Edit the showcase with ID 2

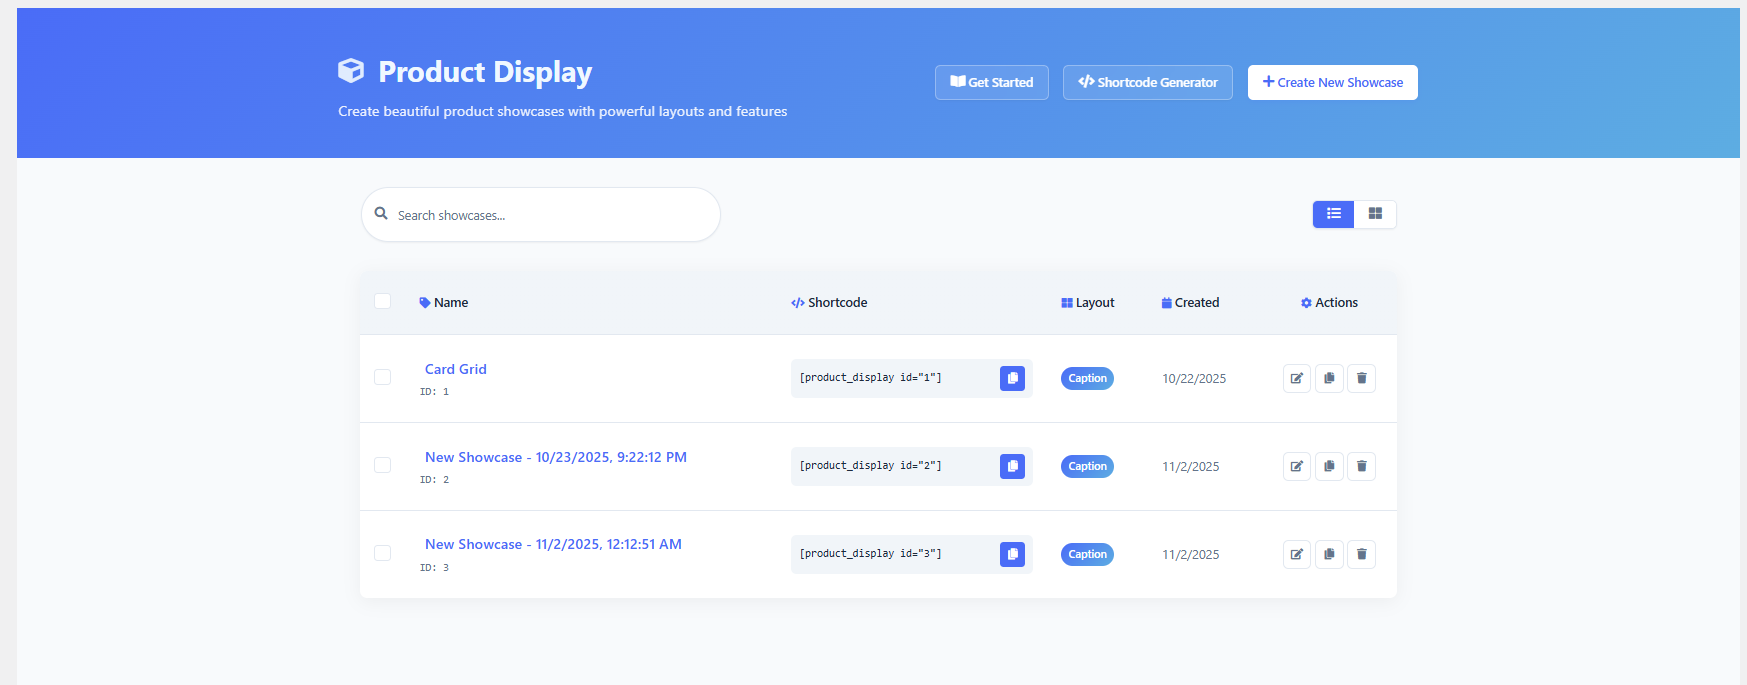(1296, 466)
